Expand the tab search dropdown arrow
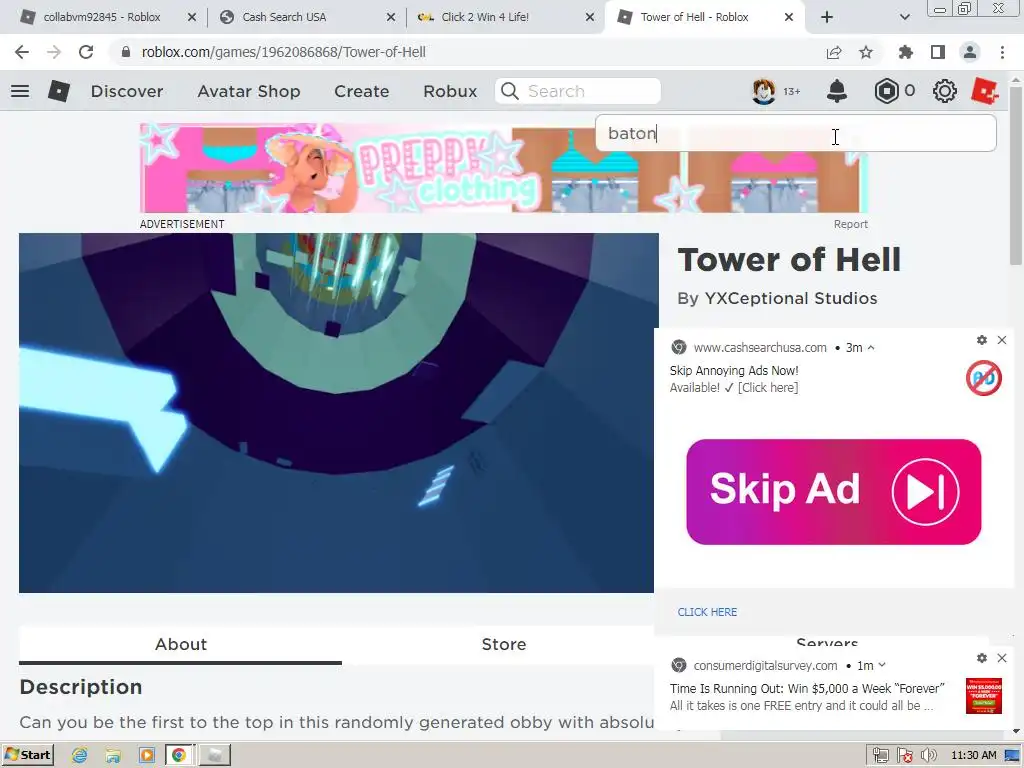The height and width of the screenshot is (768, 1024). point(904,17)
